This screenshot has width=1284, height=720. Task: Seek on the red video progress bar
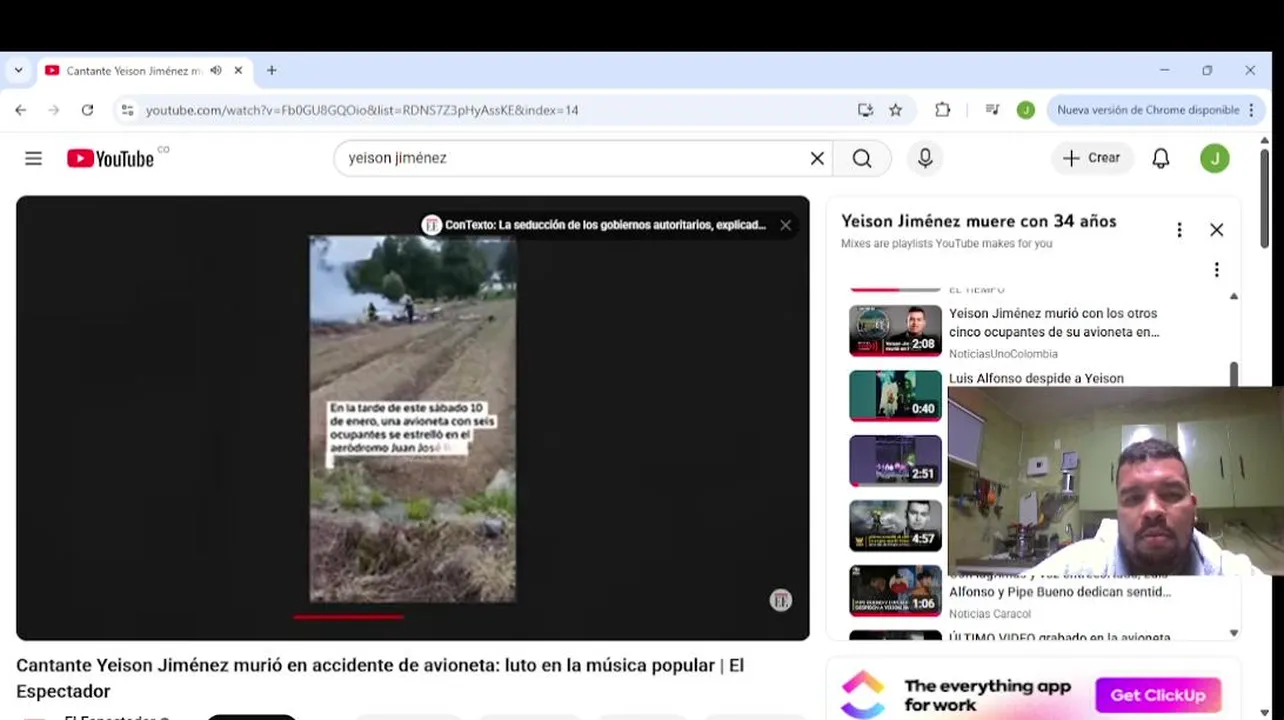tap(348, 617)
